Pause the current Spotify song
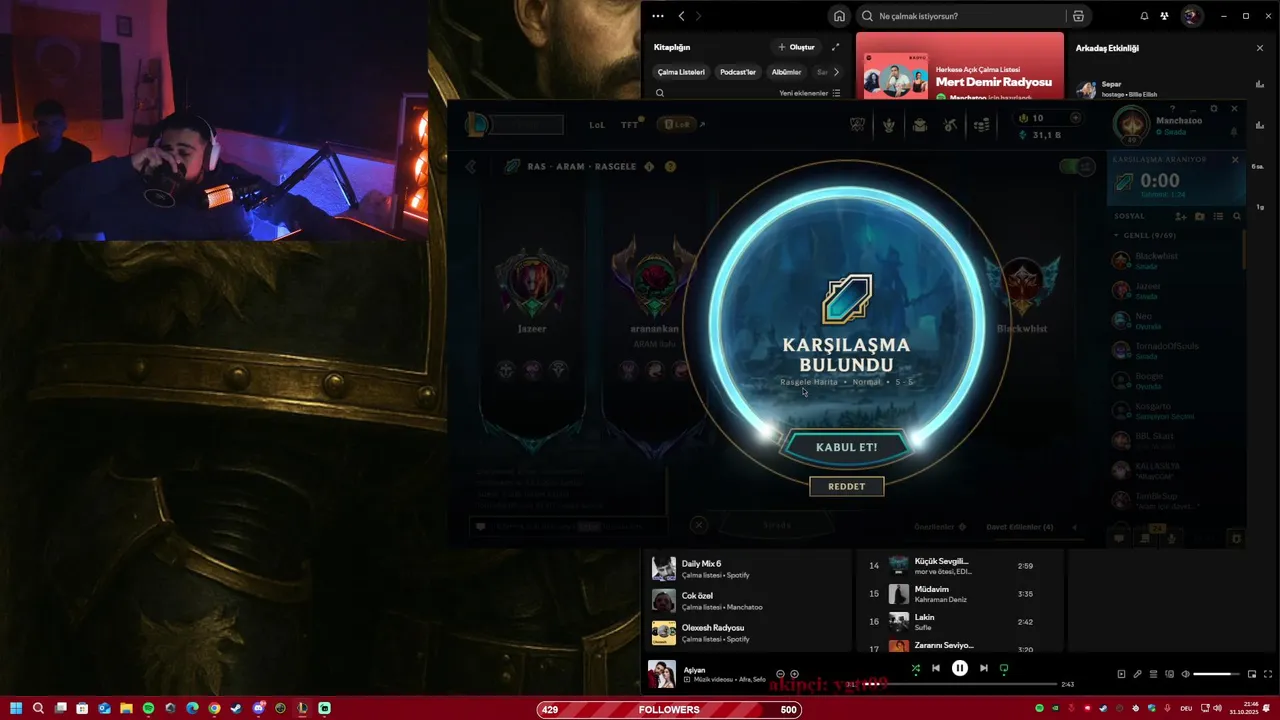 point(960,668)
